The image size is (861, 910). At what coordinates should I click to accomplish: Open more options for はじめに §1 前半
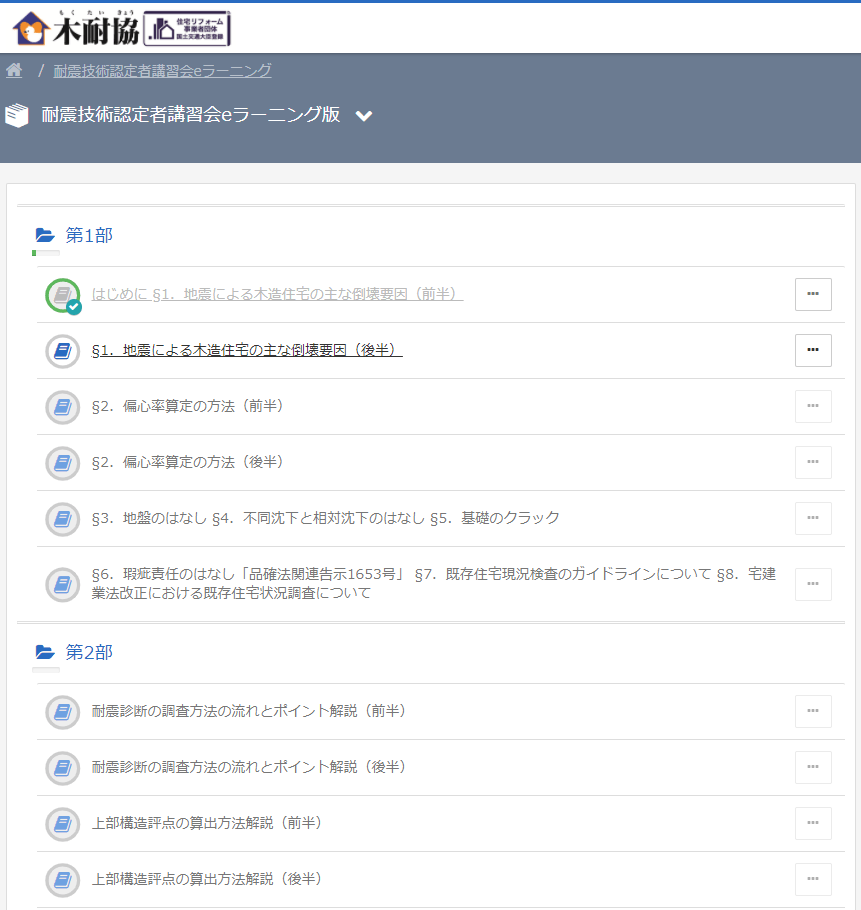(x=813, y=294)
